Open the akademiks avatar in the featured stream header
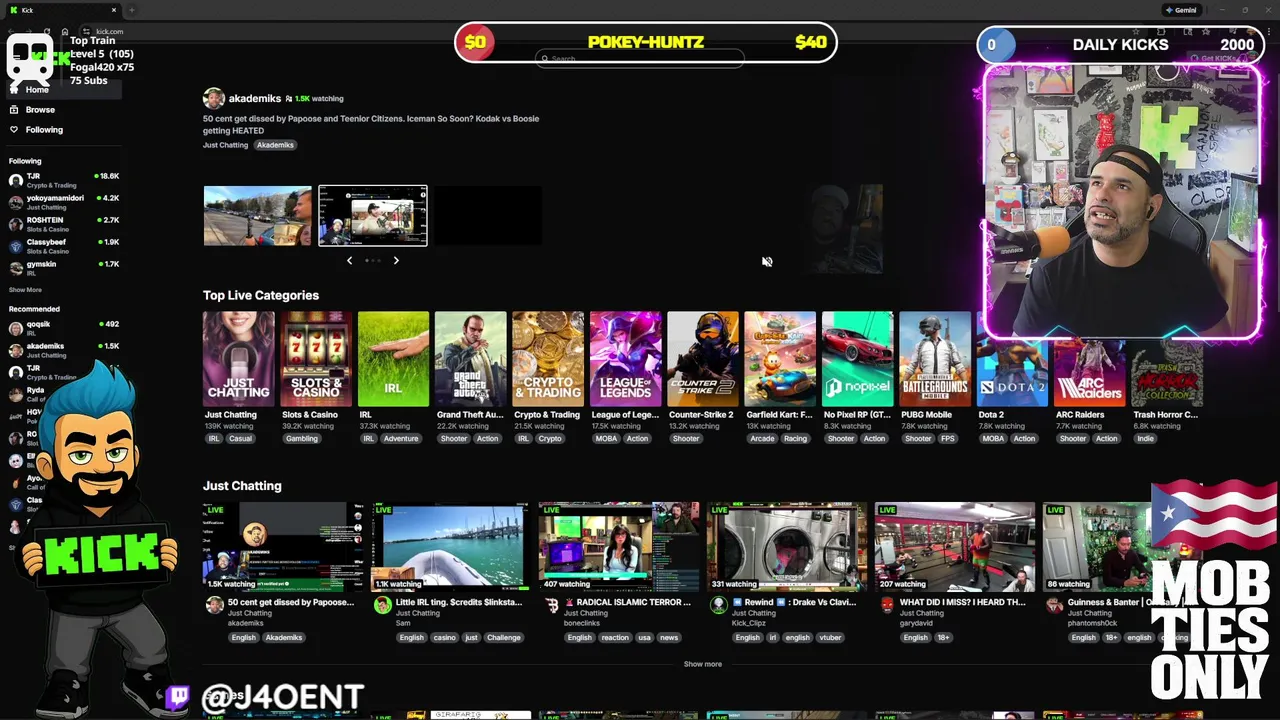1280x720 pixels. coord(213,98)
